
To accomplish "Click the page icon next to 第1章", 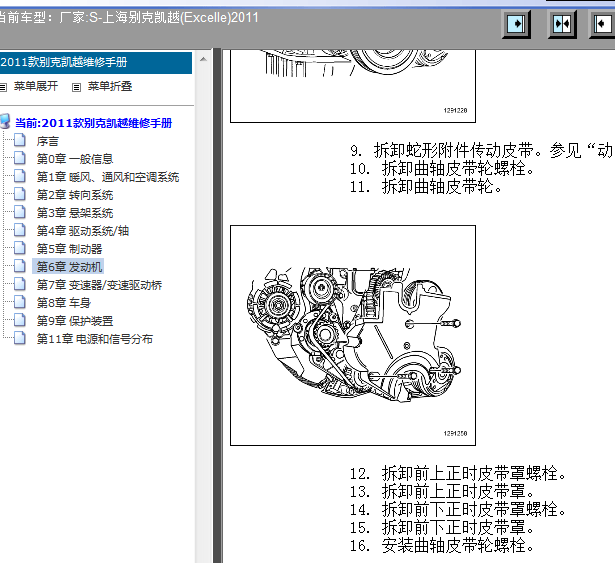I will [20, 176].
